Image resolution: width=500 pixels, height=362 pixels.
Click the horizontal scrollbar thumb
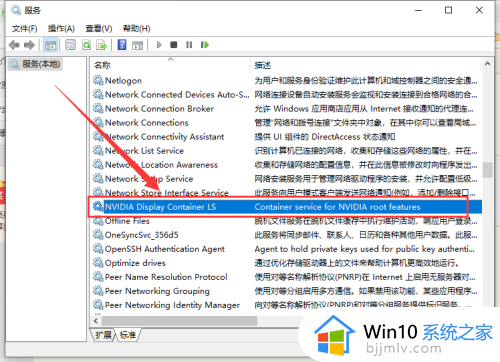pos(179,321)
